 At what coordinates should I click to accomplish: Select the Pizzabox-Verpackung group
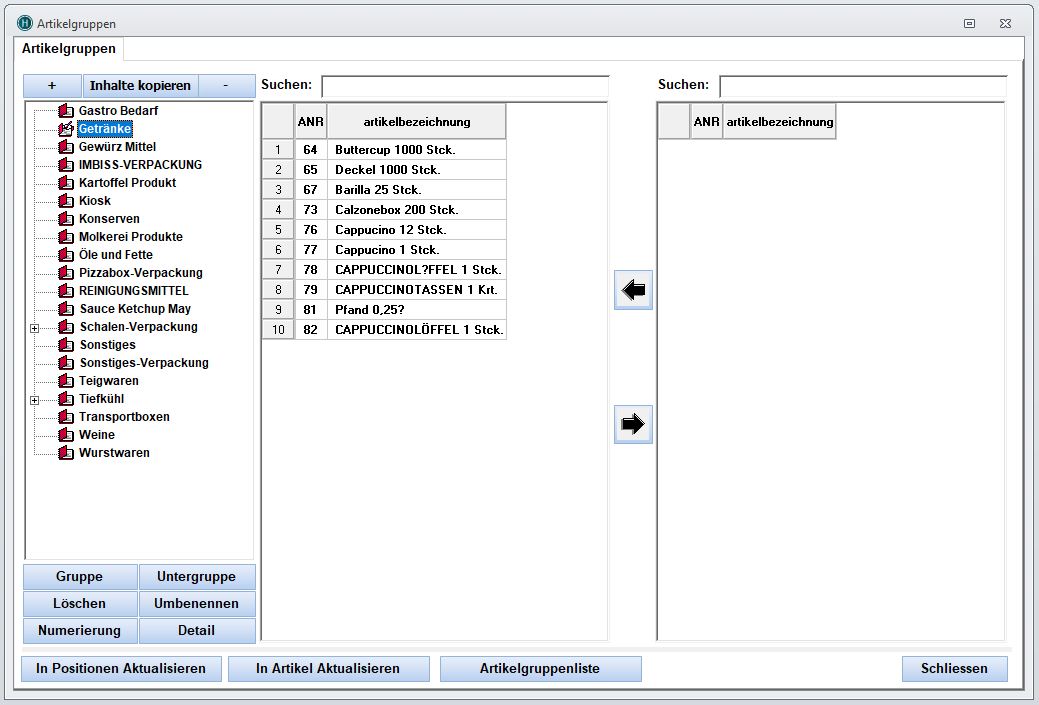point(141,273)
